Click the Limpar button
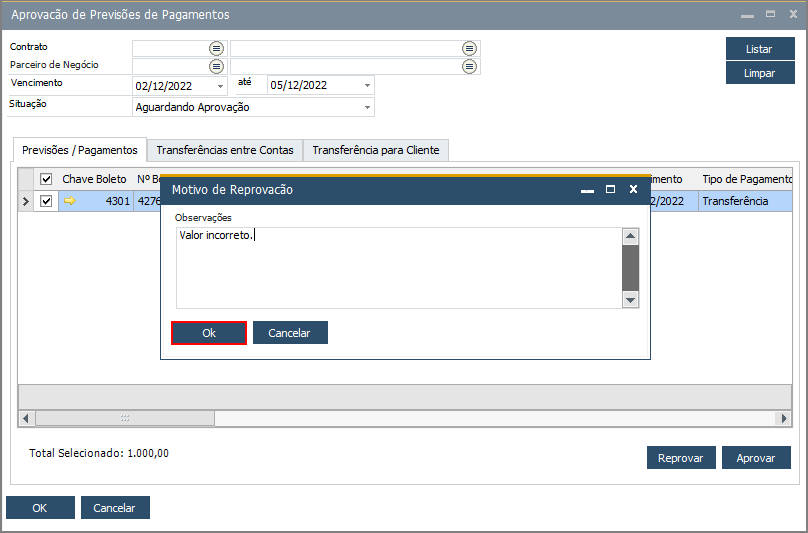Screen dimensions: 808x533 point(760,73)
